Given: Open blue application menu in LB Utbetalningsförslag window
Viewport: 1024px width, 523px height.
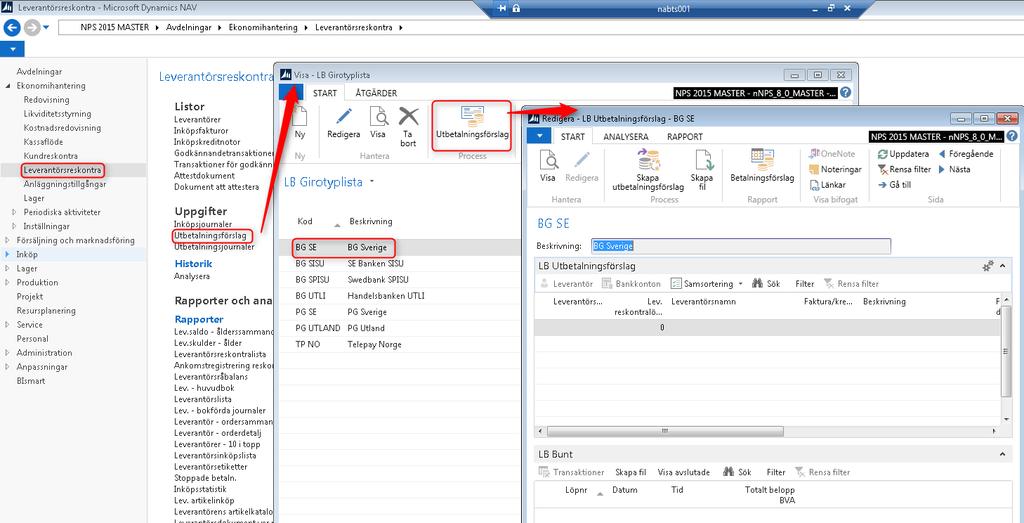Looking at the screenshot, I should (x=539, y=136).
